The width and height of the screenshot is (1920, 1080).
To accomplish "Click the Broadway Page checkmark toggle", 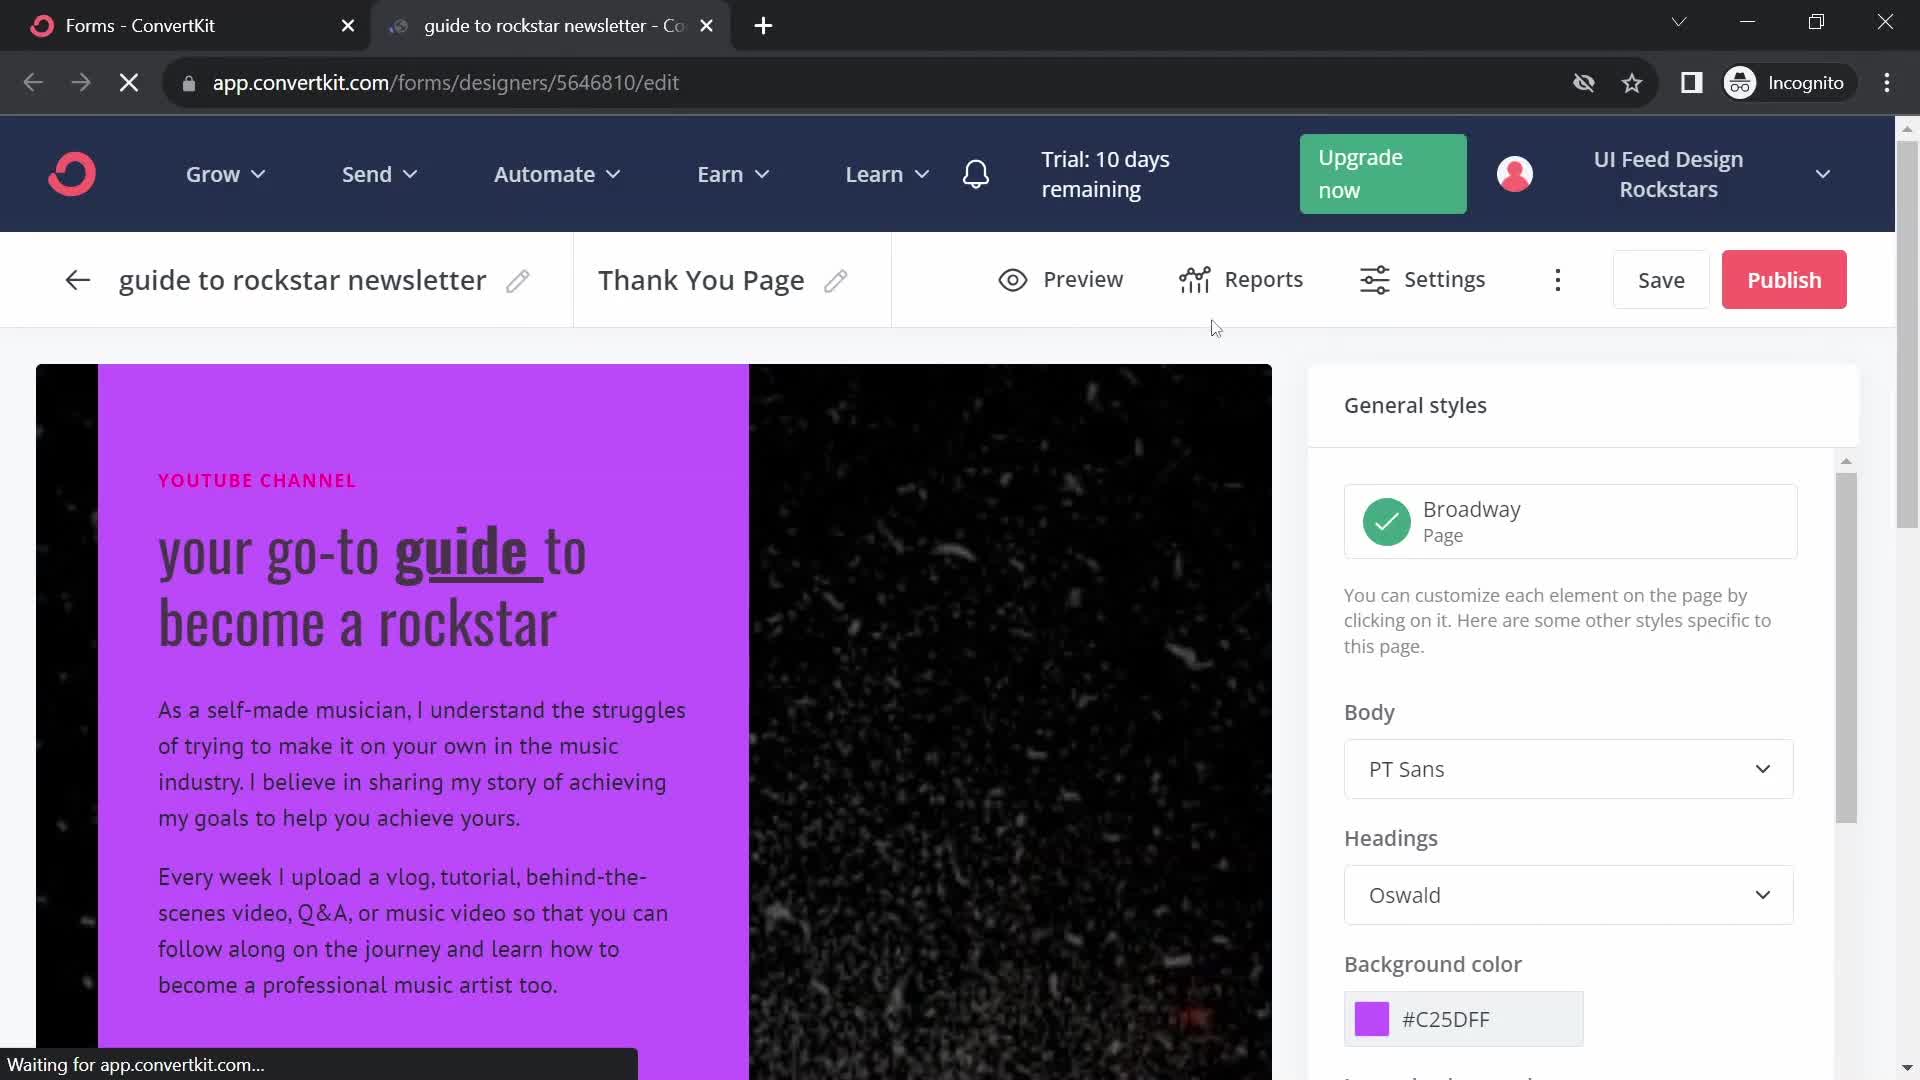I will click(x=1386, y=520).
